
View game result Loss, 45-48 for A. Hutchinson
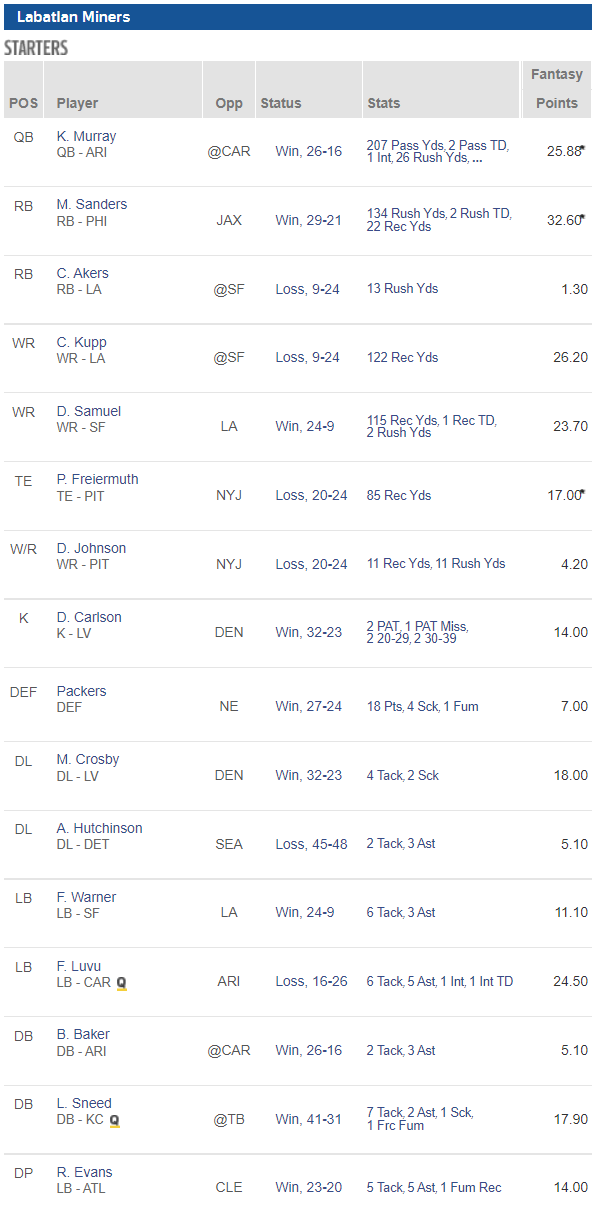pyautogui.click(x=311, y=844)
